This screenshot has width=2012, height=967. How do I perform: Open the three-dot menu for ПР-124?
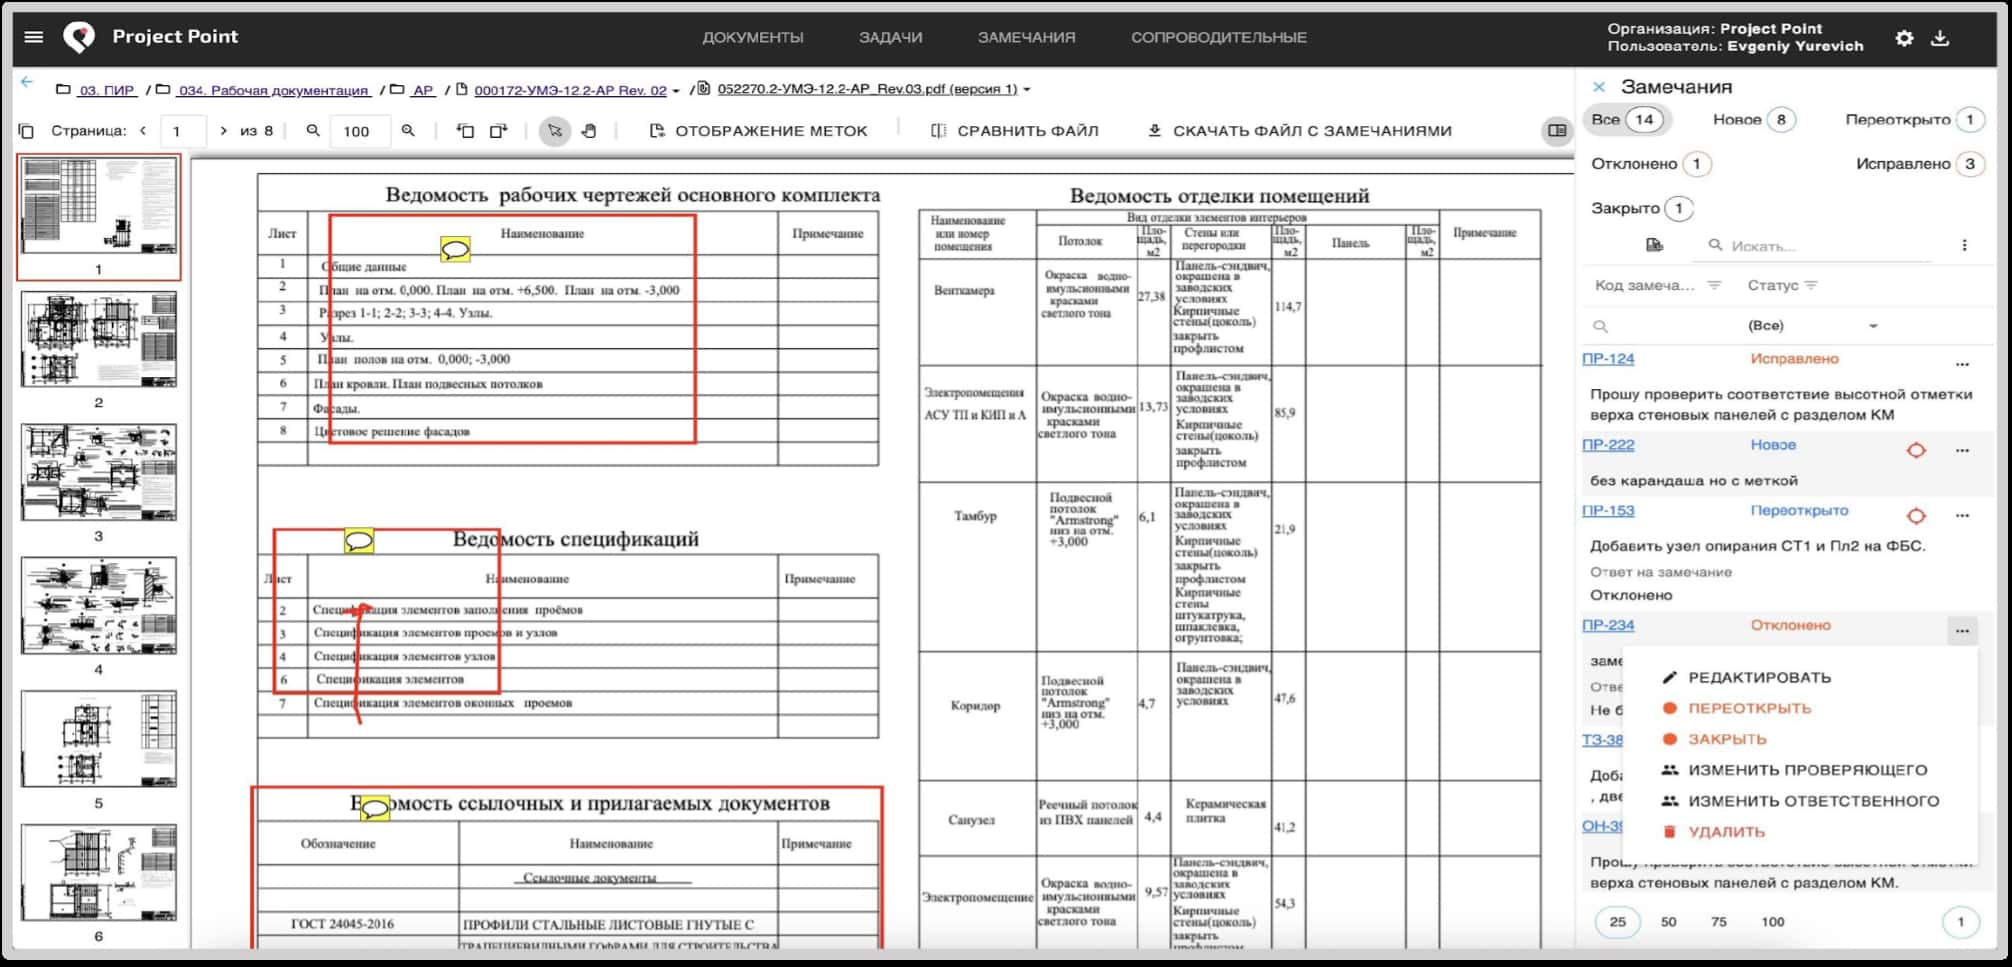coord(1962,364)
